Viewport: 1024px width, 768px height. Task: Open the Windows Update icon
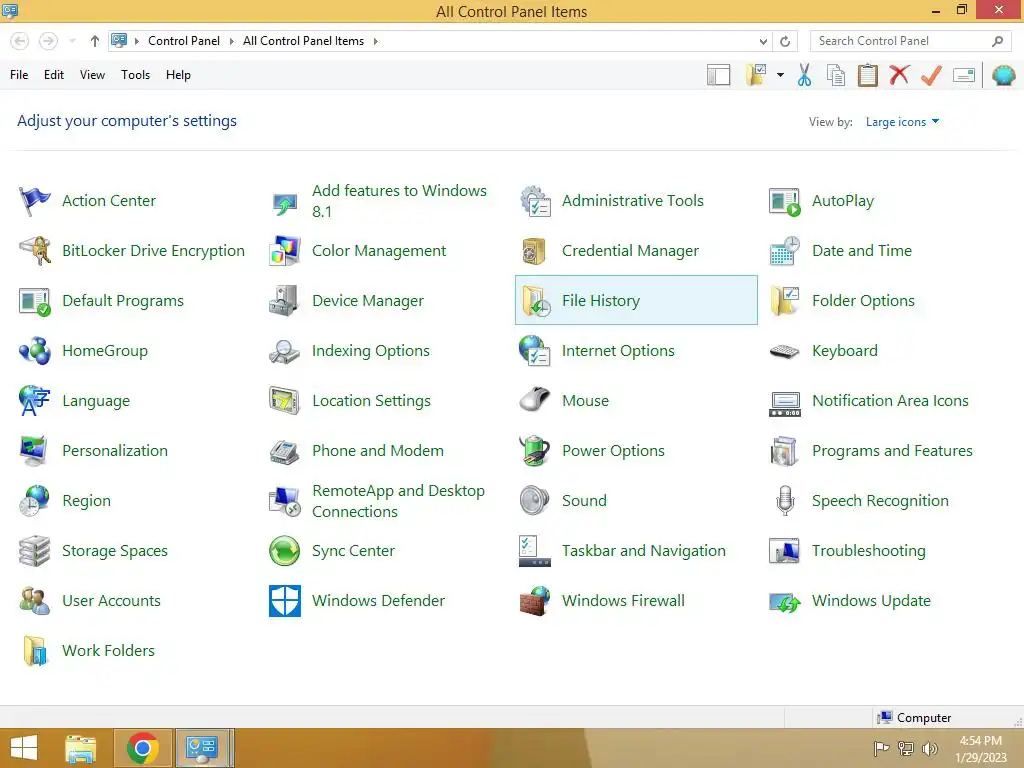click(x=784, y=601)
